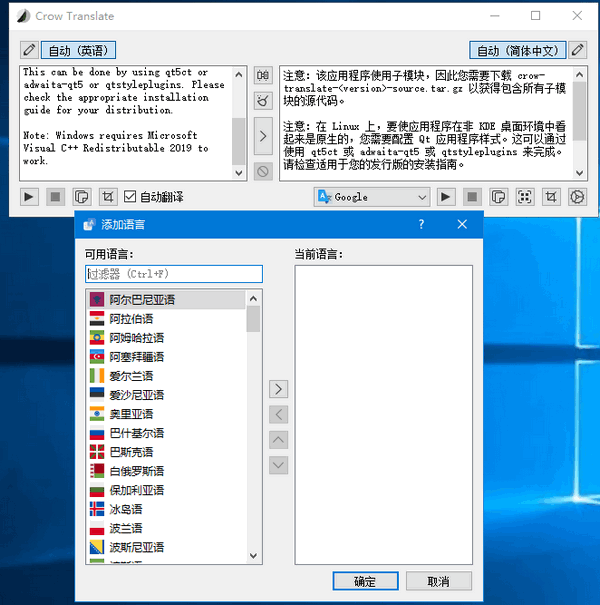Select 阿塞拜疆语 in the list
600x605 pixels.
[x=166, y=357]
